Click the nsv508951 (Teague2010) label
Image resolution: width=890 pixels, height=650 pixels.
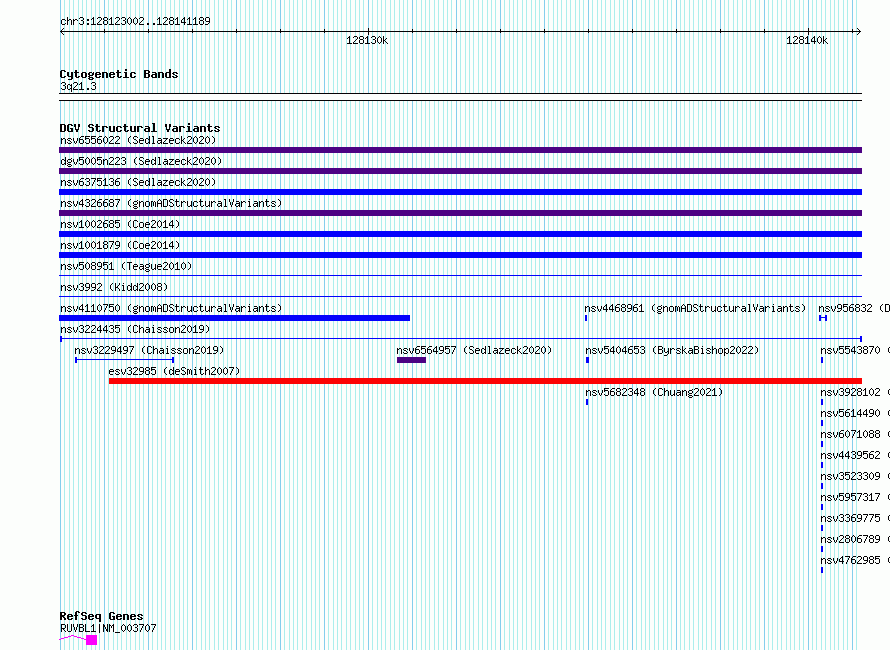point(126,266)
